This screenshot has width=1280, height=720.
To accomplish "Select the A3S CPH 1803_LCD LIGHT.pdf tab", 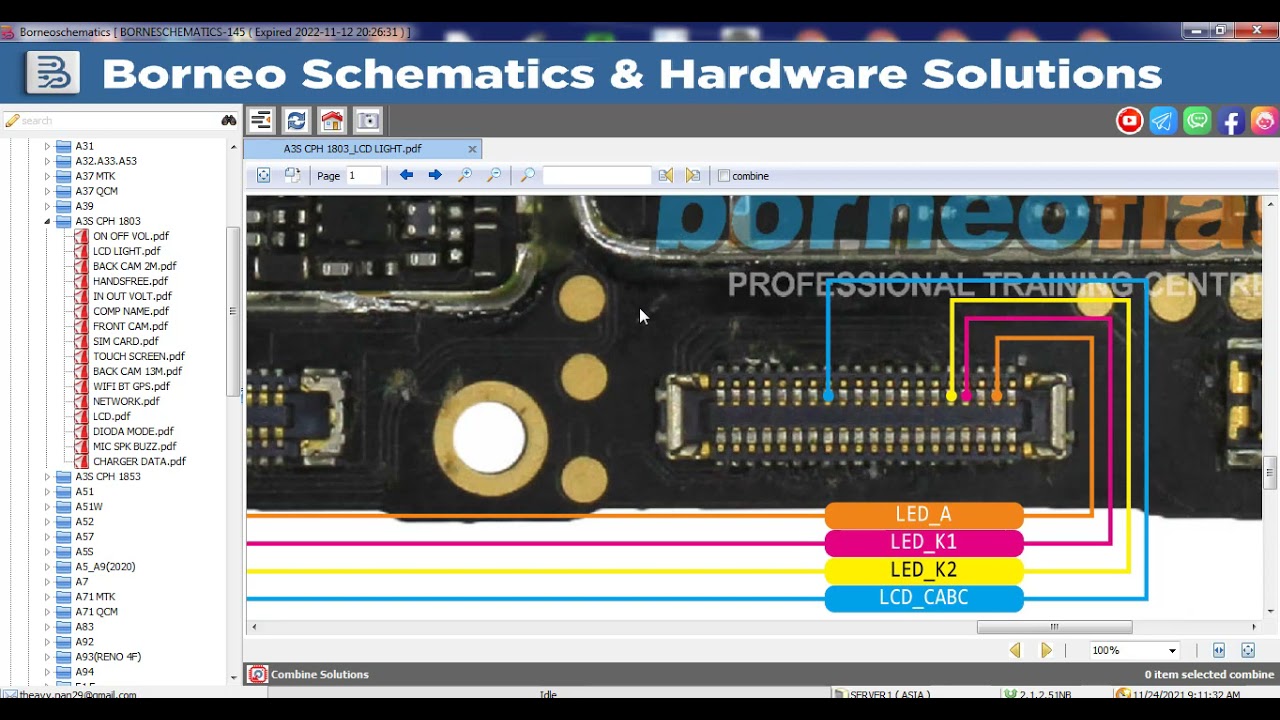I will 353,149.
